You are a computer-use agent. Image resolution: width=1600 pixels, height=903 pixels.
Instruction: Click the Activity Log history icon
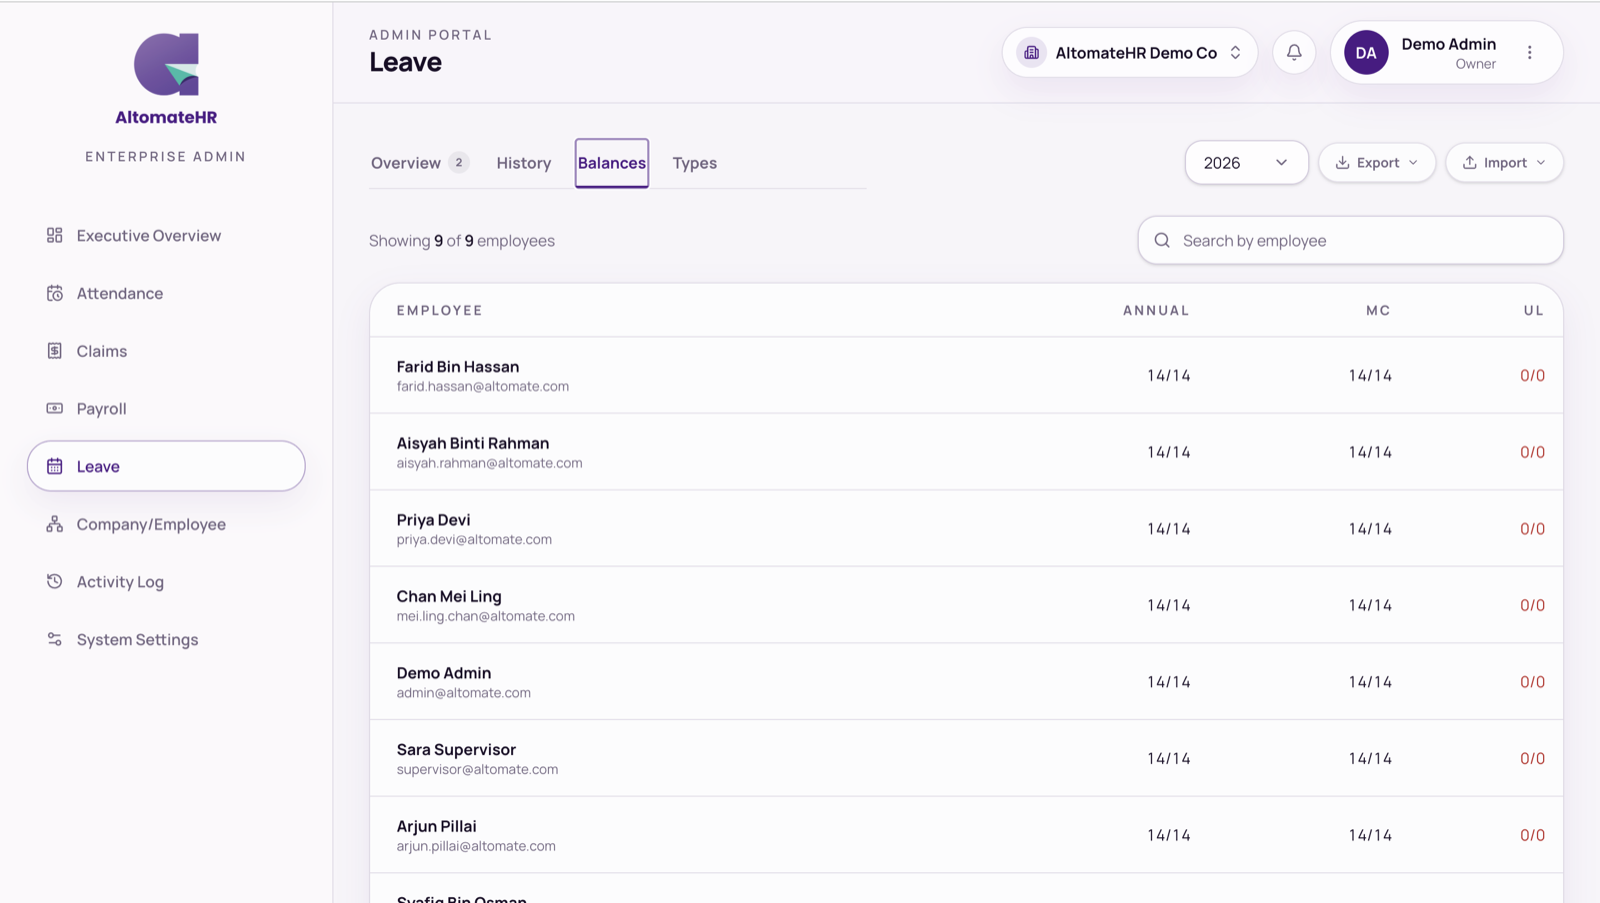tap(55, 581)
